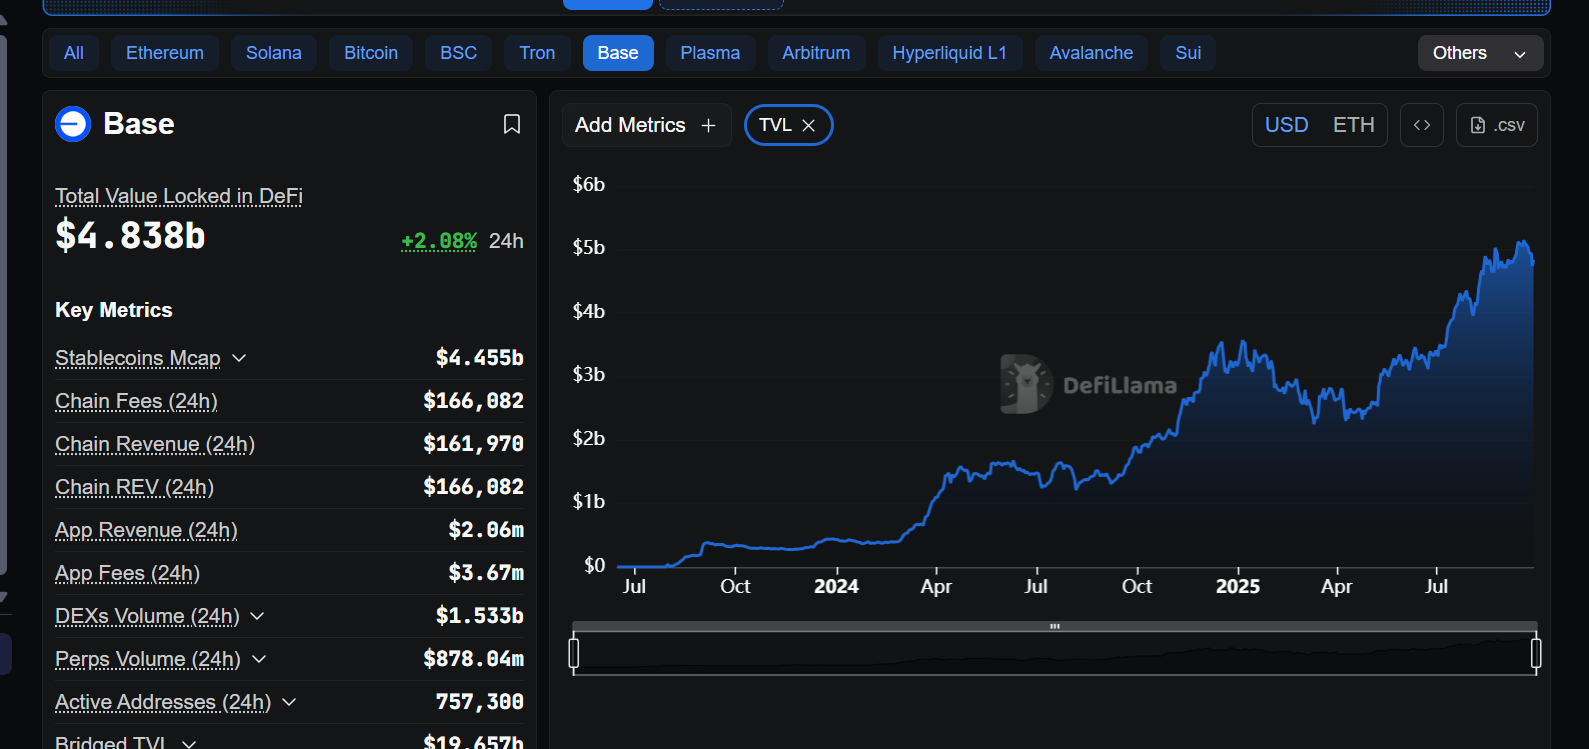Click the $2.06m app revenue value
Image resolution: width=1589 pixels, height=749 pixels.
486,530
